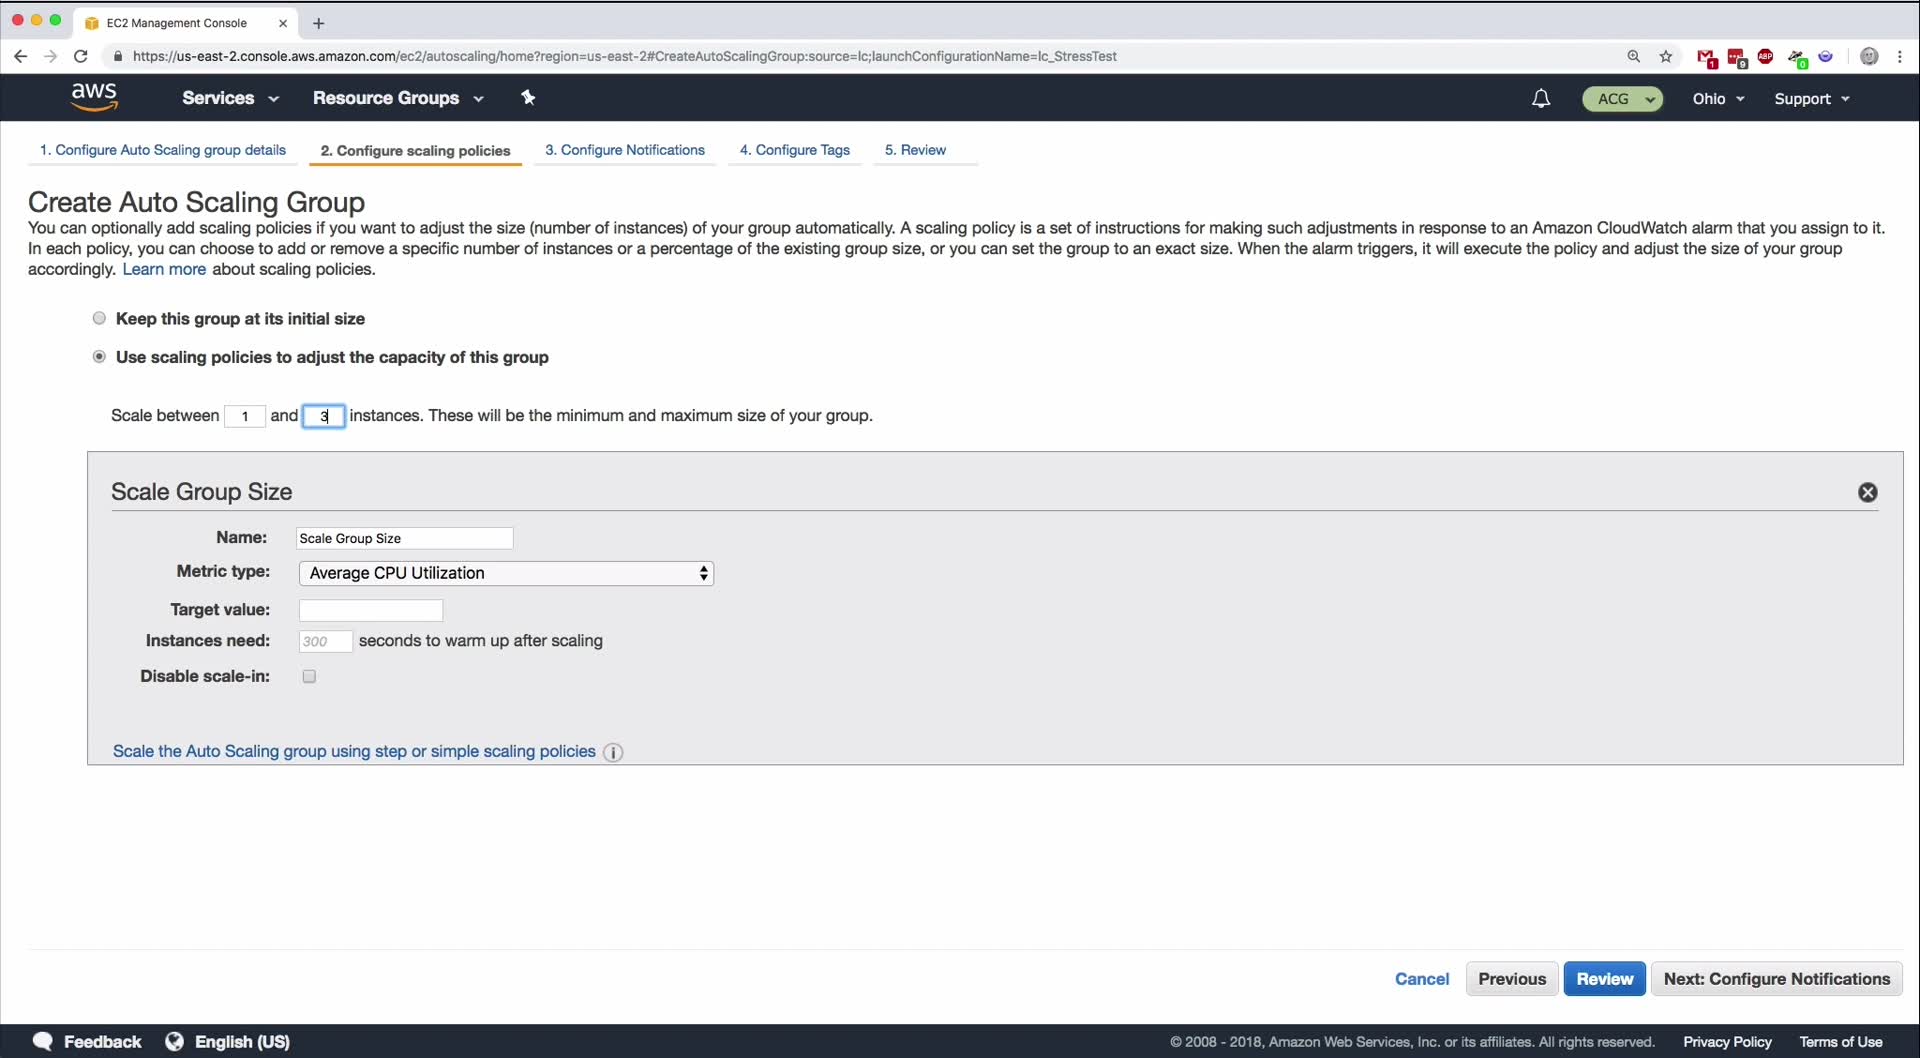
Task: Click the browser forward arrow
Action: [x=50, y=56]
